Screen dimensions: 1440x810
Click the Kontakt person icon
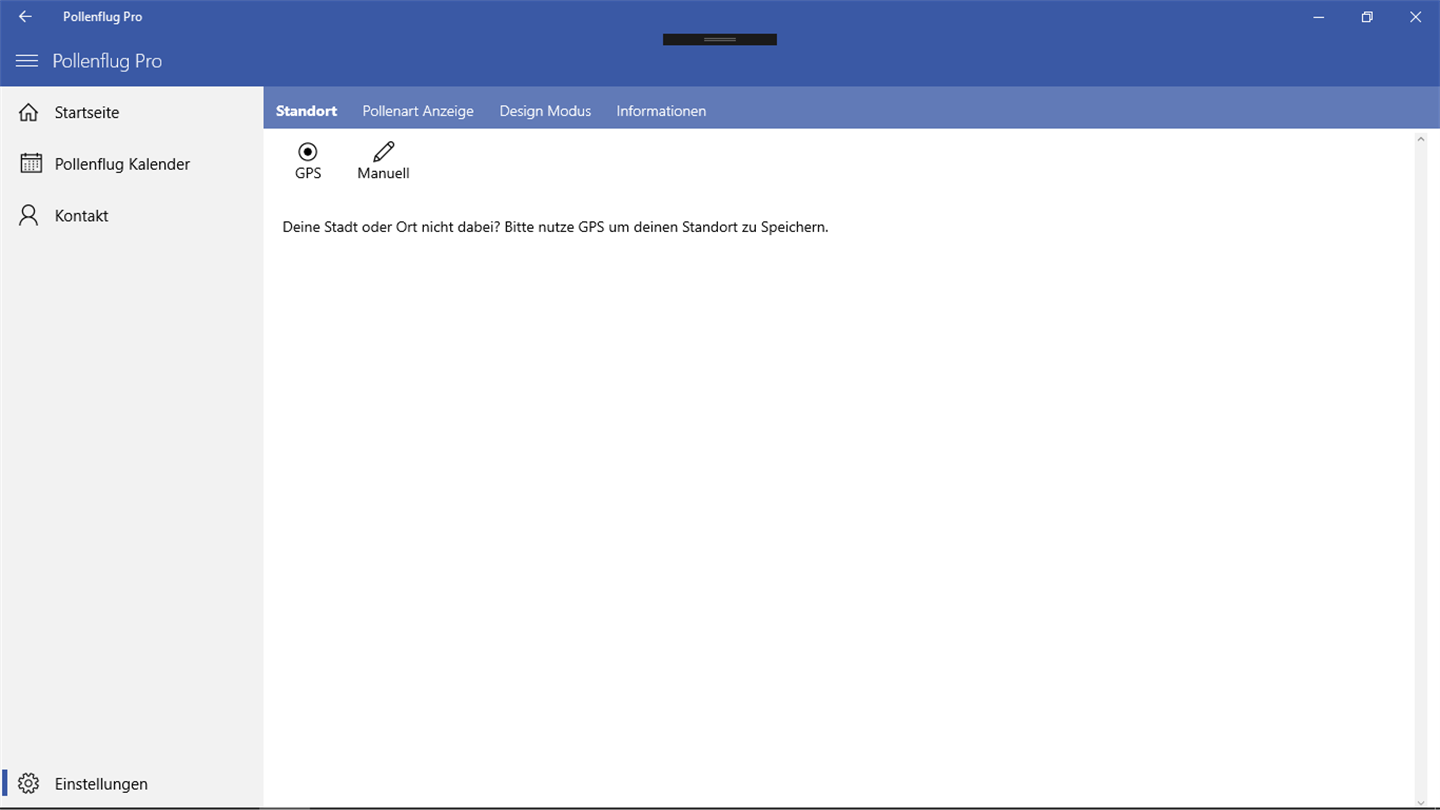pos(29,215)
